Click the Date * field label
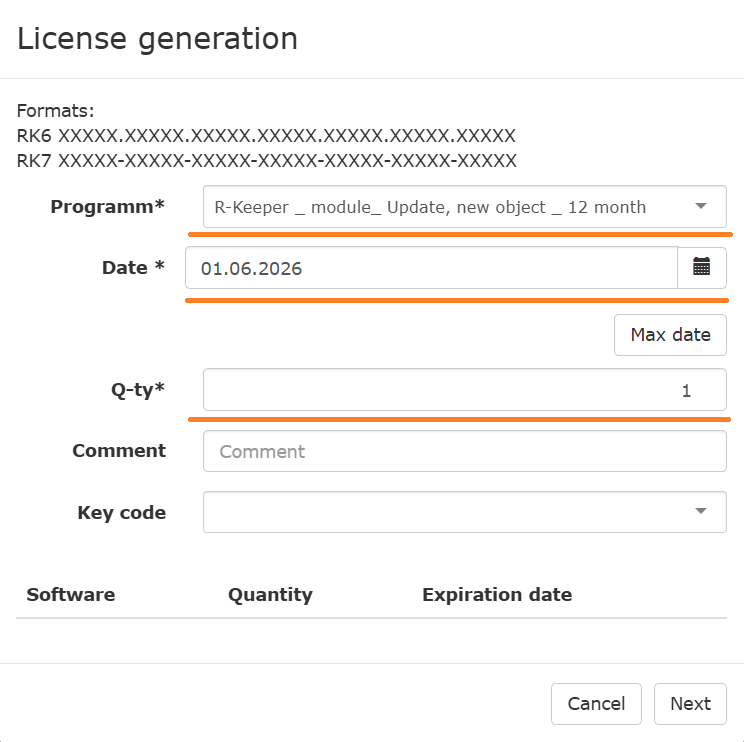Screen dimensions: 744x742 (133, 267)
